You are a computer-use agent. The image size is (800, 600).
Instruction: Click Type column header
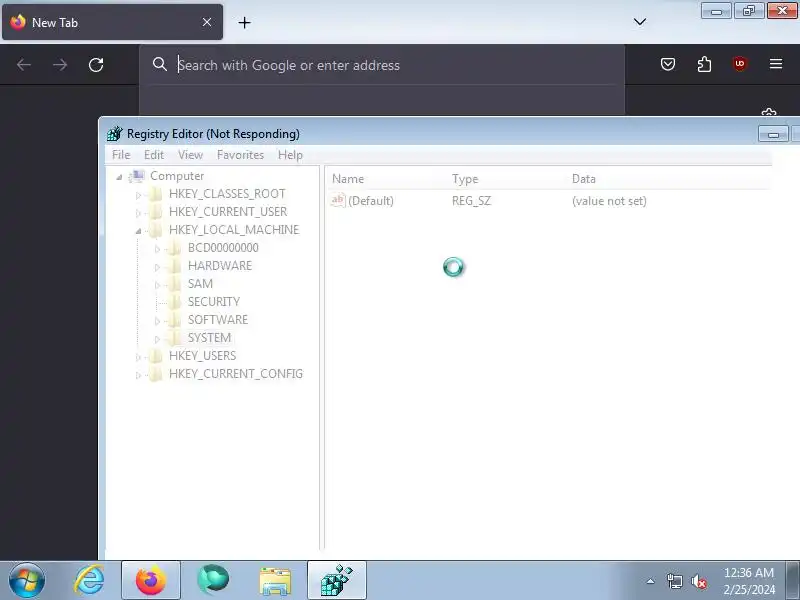(x=465, y=179)
